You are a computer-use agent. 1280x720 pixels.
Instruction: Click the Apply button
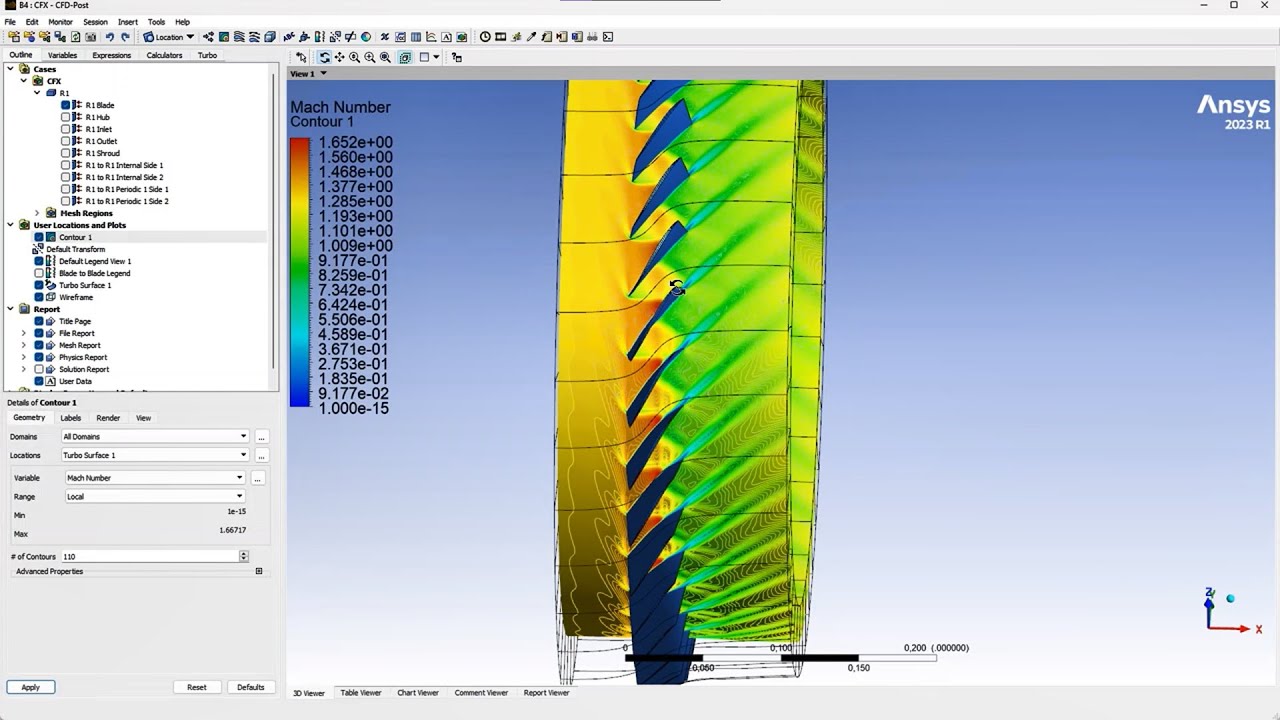pyautogui.click(x=30, y=687)
